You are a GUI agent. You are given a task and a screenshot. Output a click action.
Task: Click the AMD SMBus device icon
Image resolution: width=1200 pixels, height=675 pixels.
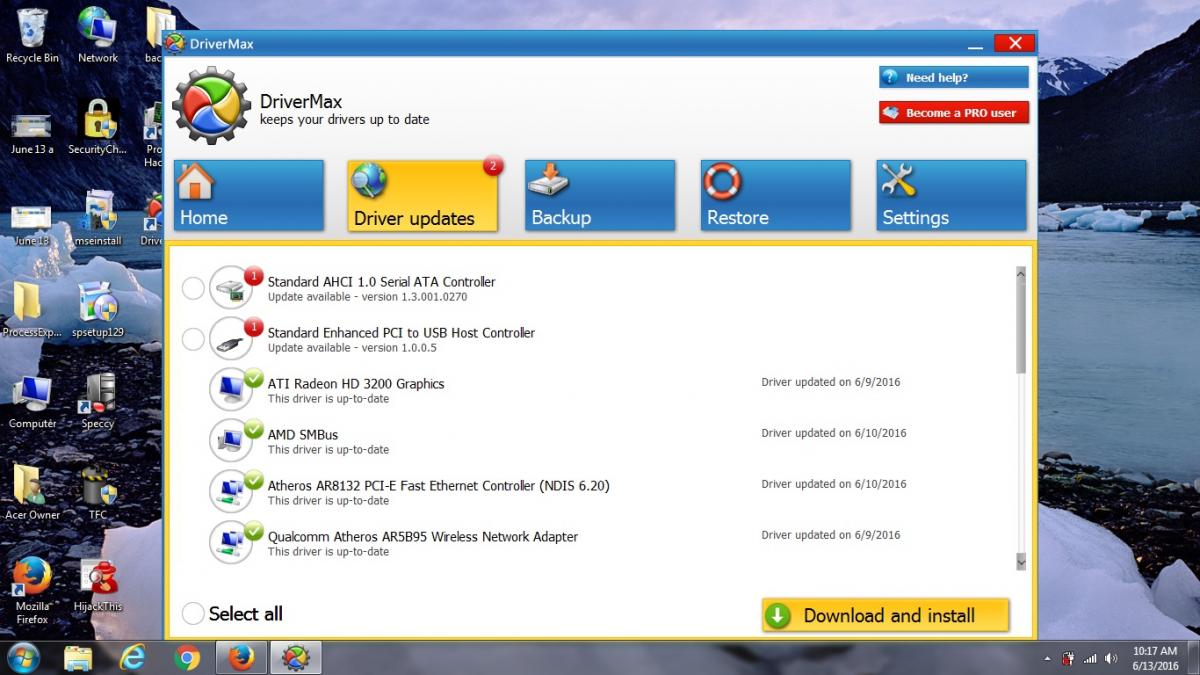tap(231, 441)
